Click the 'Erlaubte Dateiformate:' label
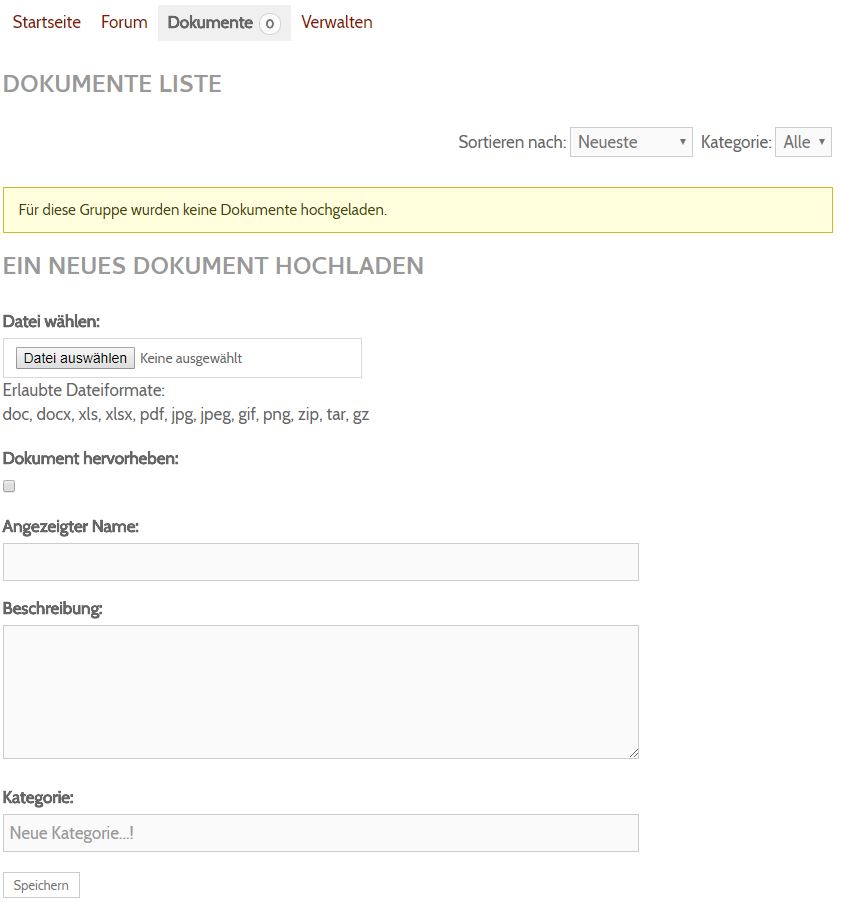The image size is (842, 903). pyautogui.click(x=84, y=390)
